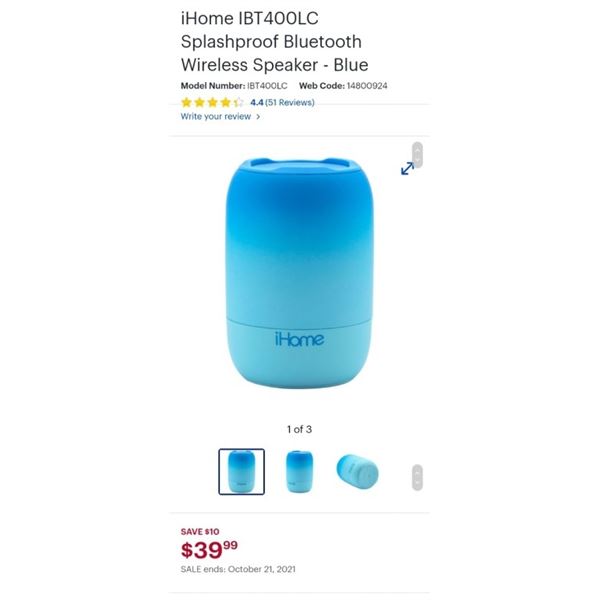
Task: Click the iHome IBT400LC product title
Action: pyautogui.click(x=274, y=41)
